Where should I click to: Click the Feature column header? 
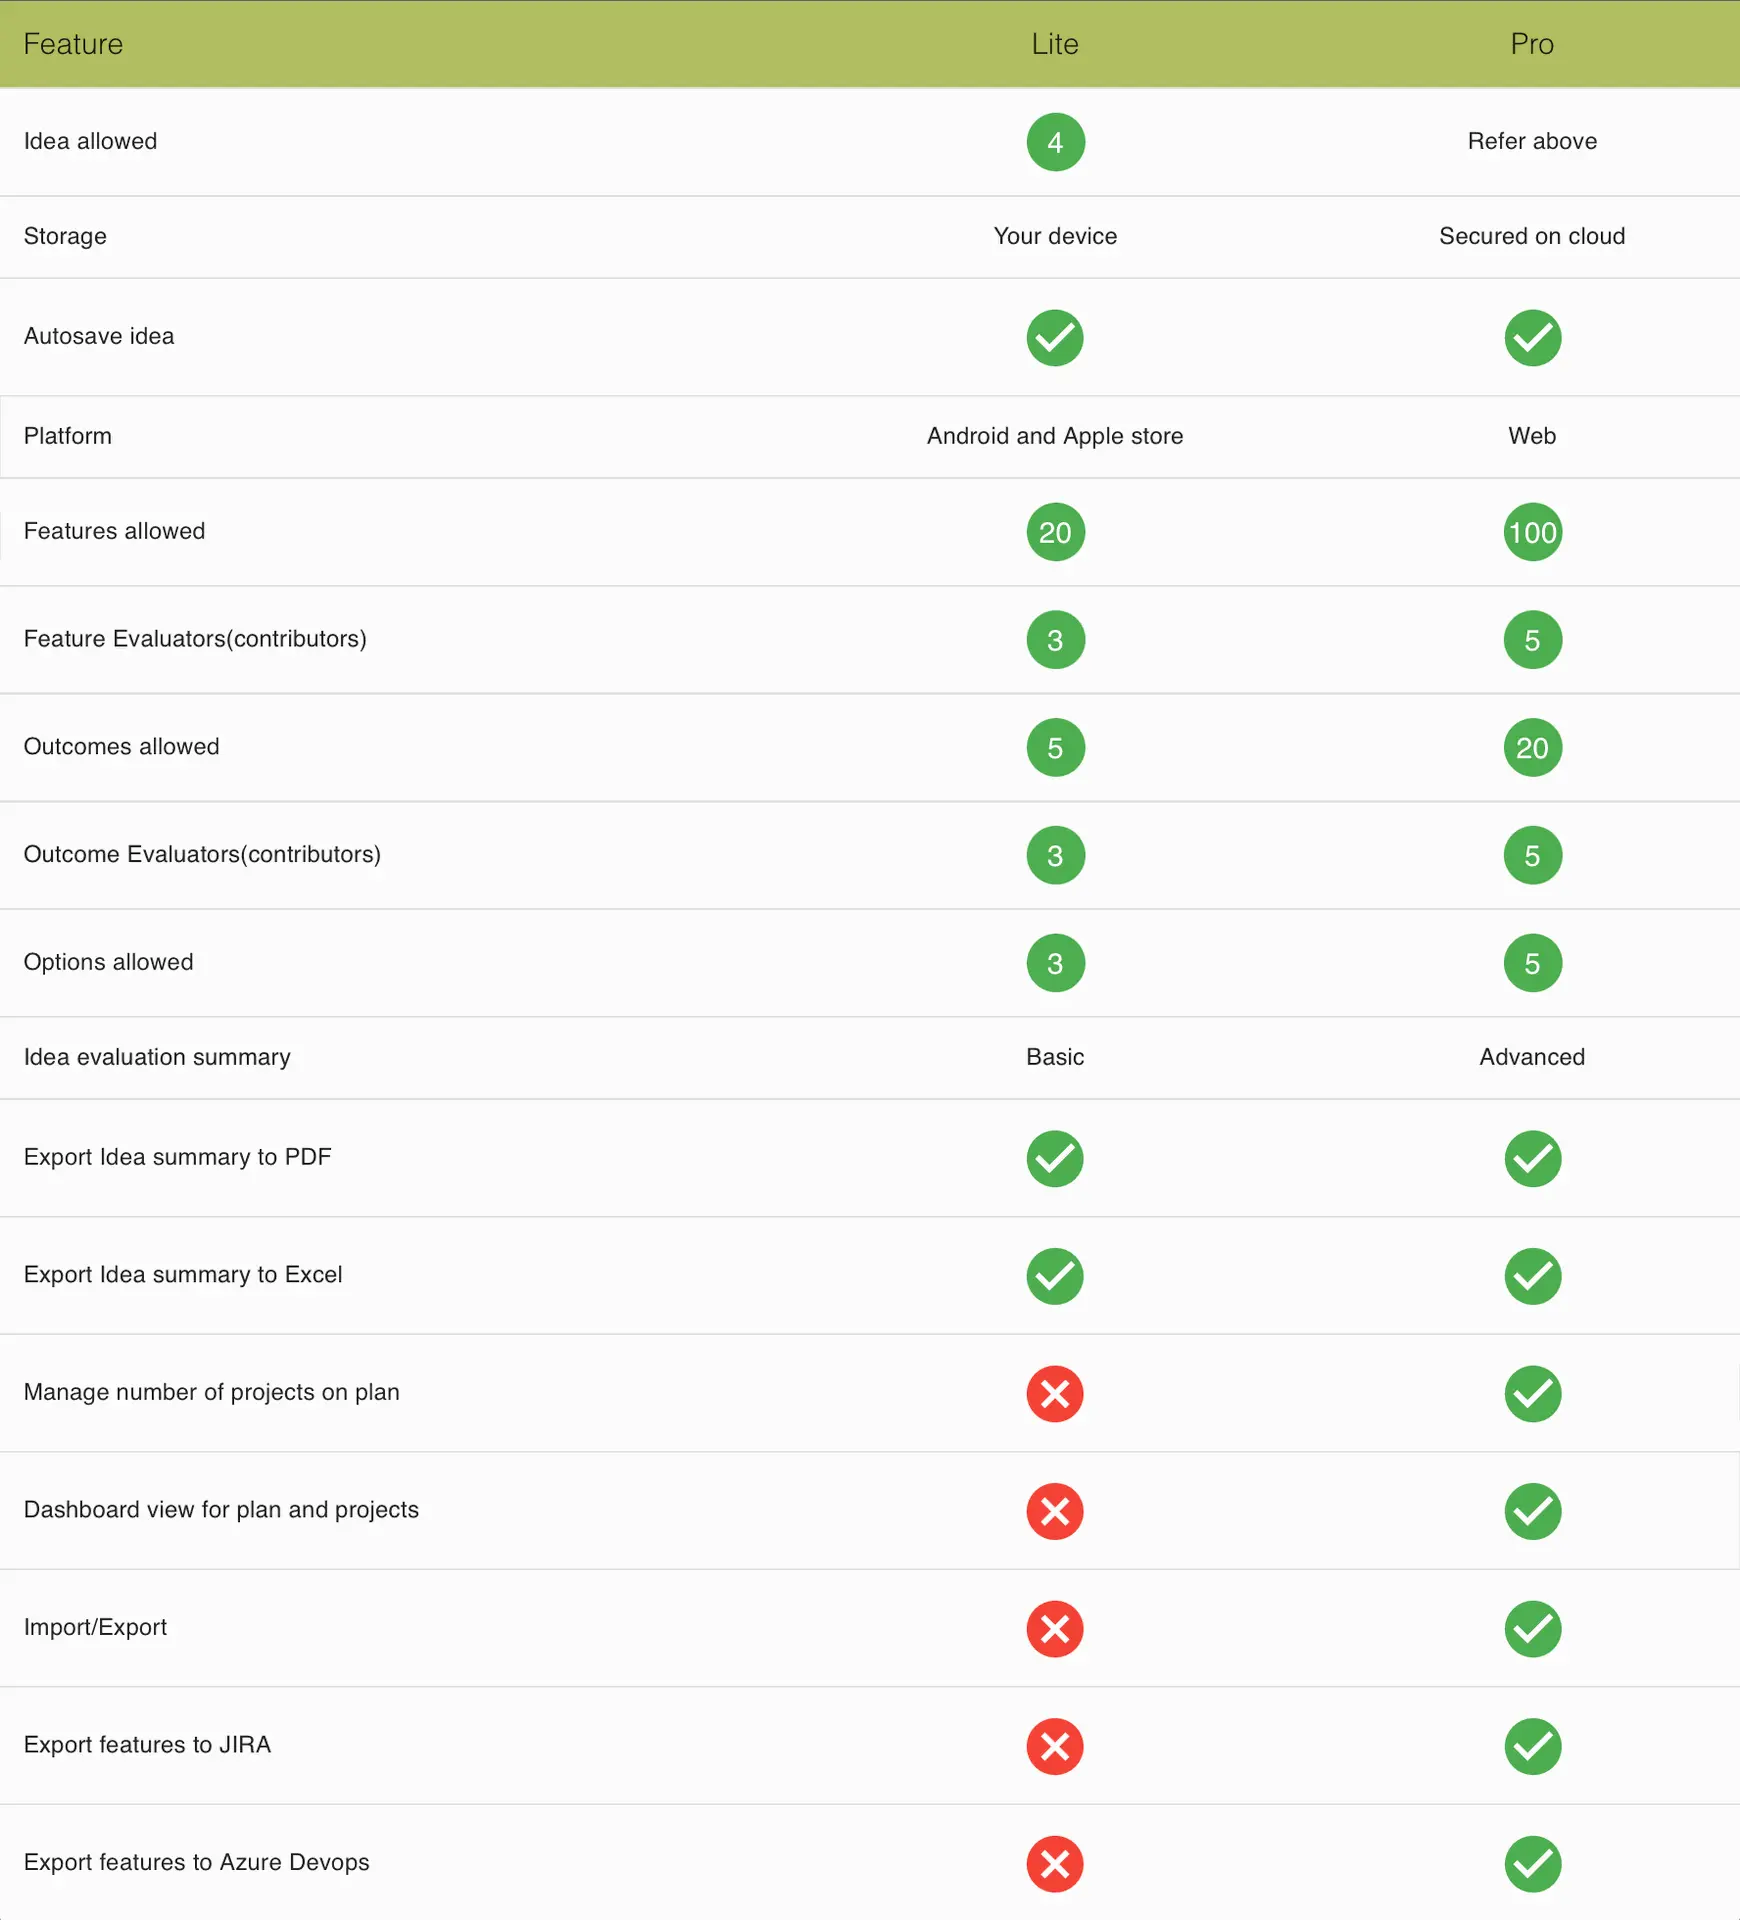73,44
